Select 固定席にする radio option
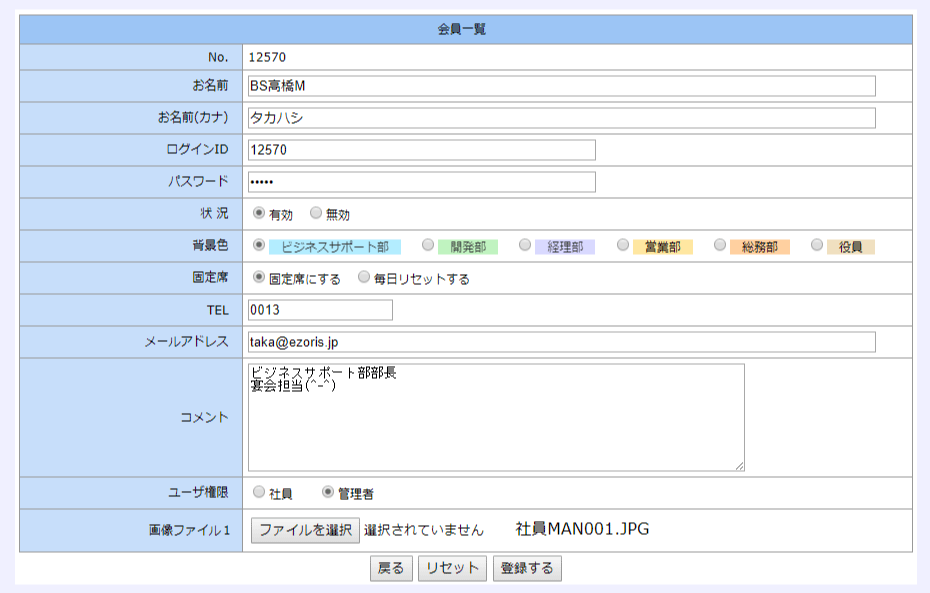930x593 pixels. [x=259, y=277]
